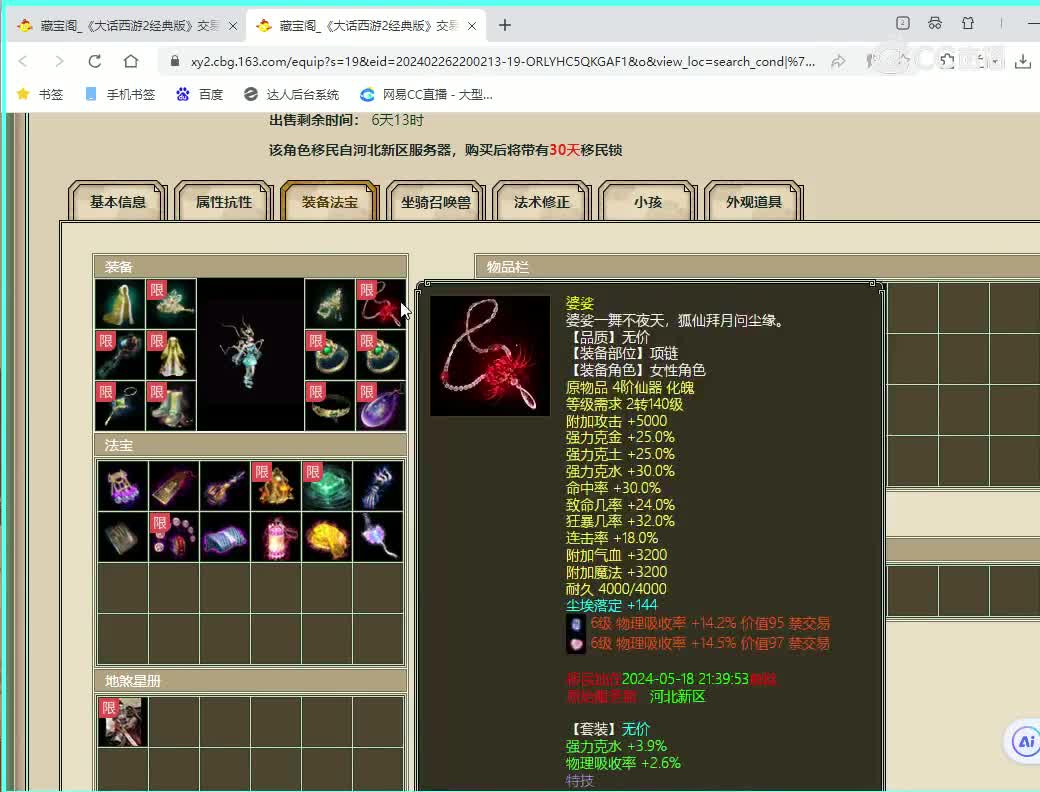Screen dimensions: 1040x792
Task: Go back to previous page
Action: [23, 61]
